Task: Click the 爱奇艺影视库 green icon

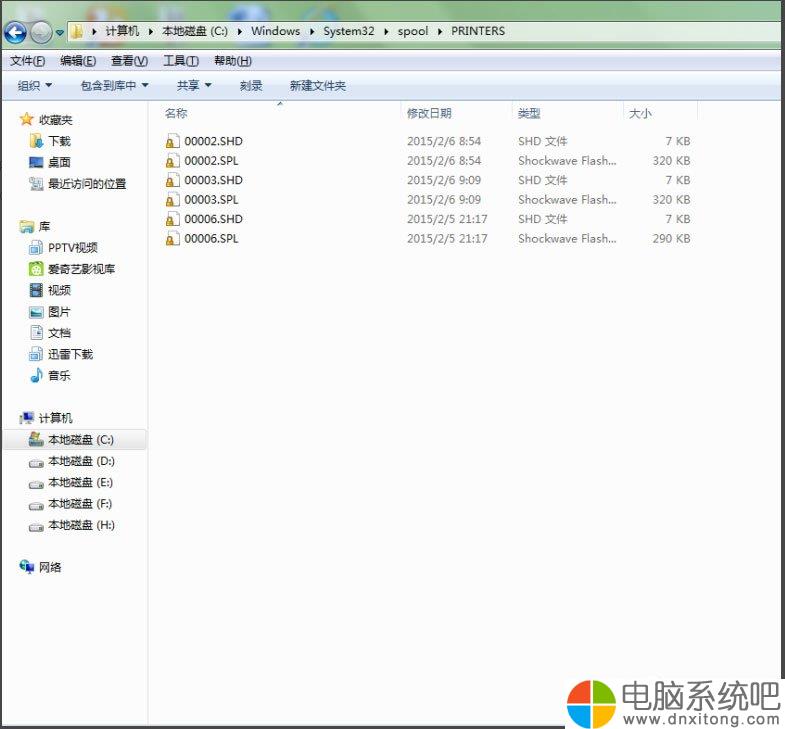Action: coord(36,269)
